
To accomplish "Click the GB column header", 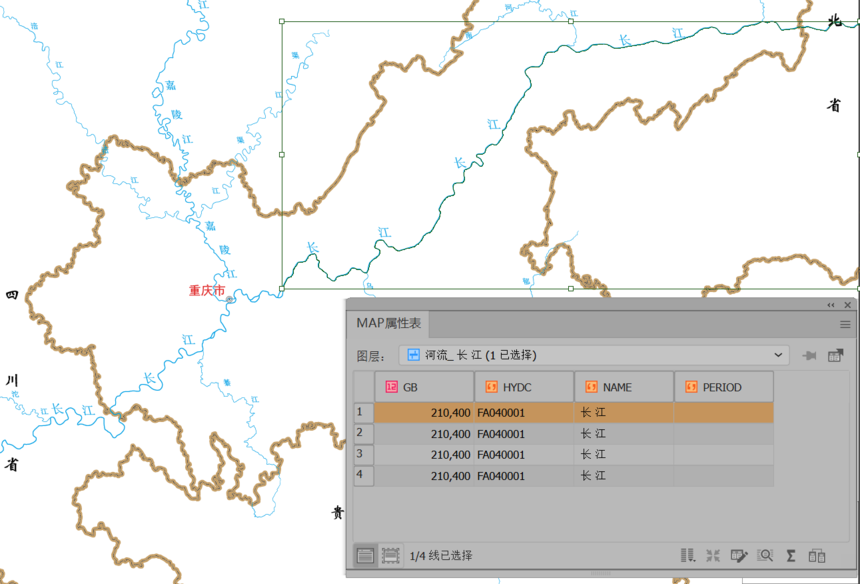I will (x=424, y=387).
